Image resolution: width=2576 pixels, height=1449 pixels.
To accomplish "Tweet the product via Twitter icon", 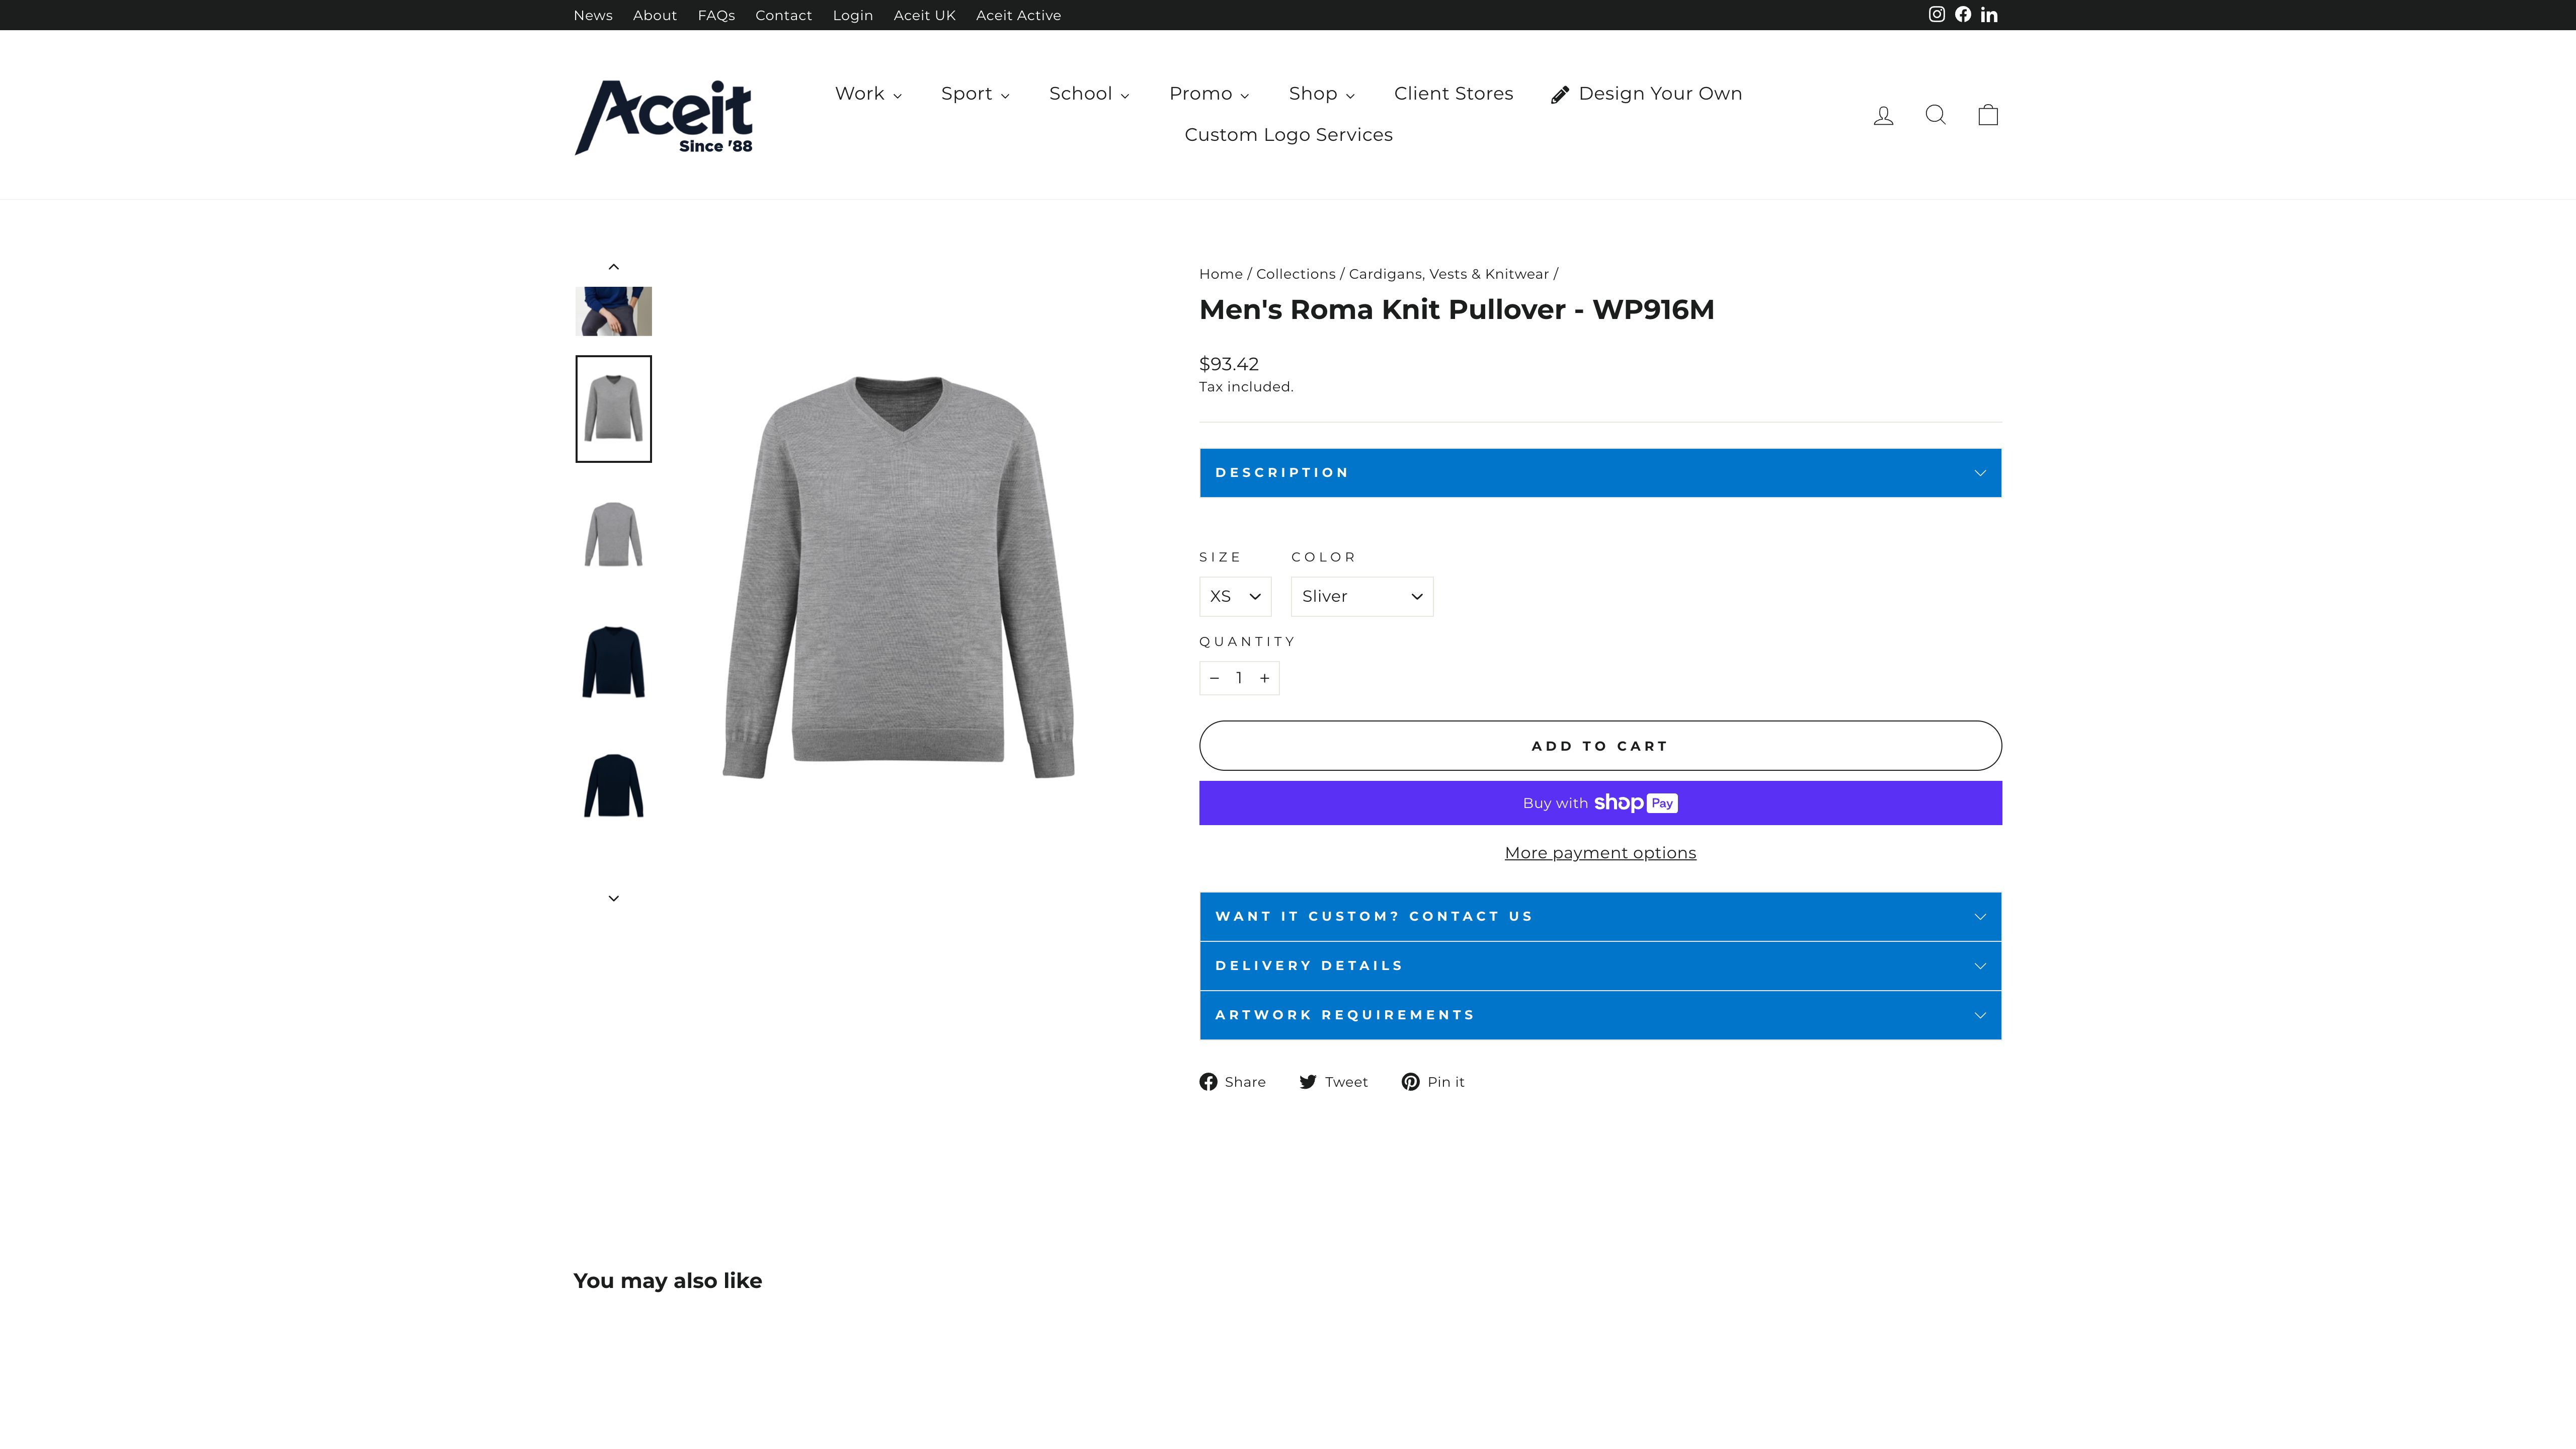I will click(1308, 1081).
